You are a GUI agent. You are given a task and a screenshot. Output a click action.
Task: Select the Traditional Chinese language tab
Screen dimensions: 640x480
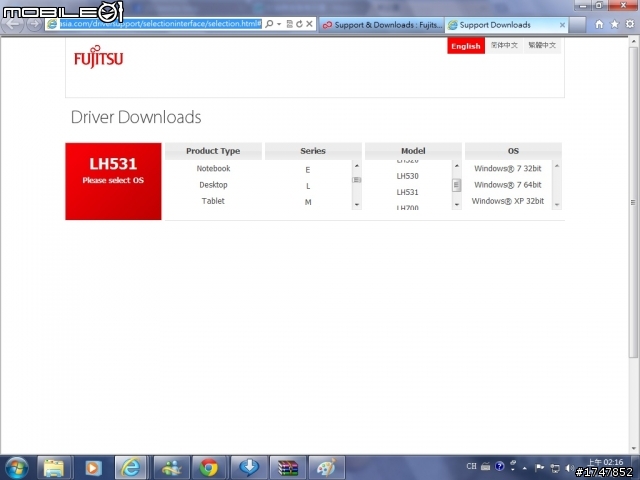pyautogui.click(x=542, y=45)
